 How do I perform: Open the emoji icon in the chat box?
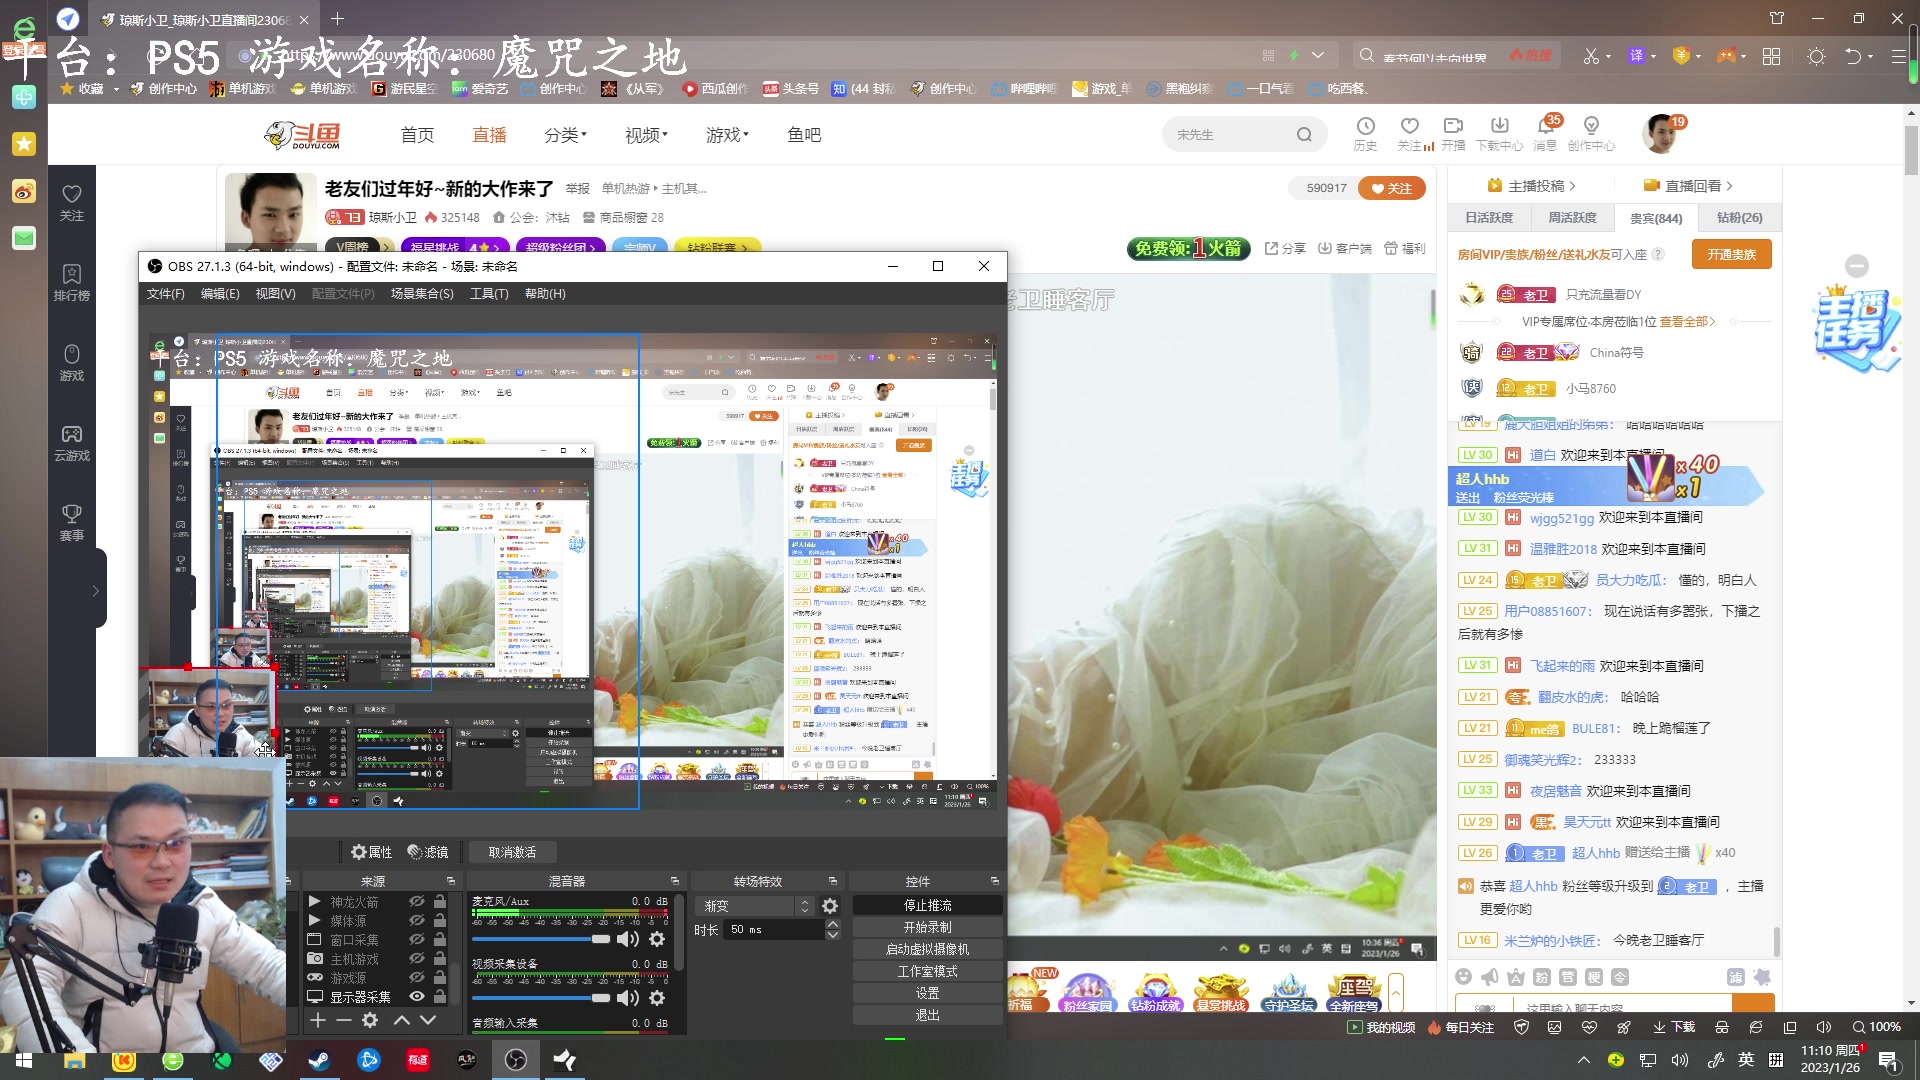[x=1465, y=976]
